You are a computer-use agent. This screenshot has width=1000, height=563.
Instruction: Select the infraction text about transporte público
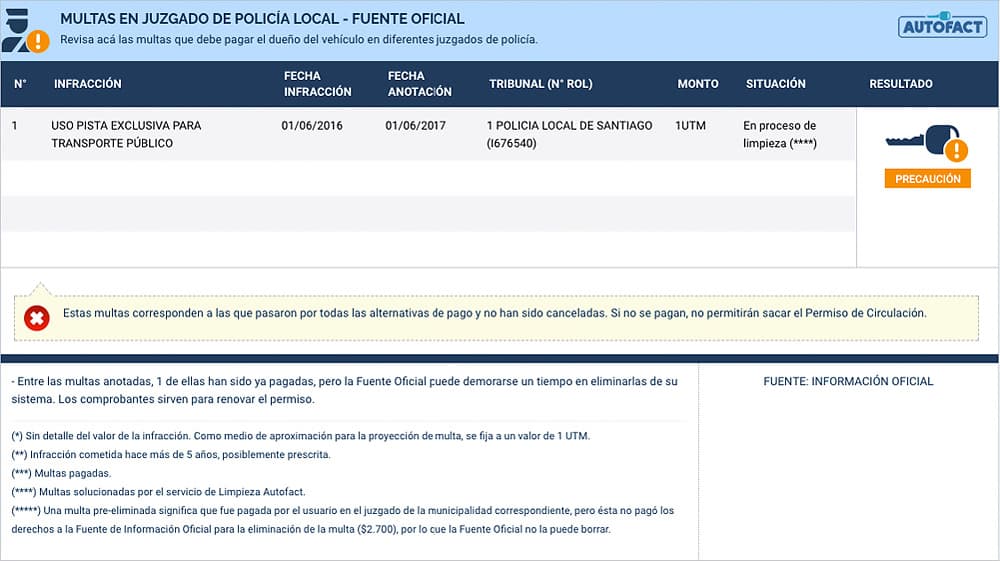pos(126,134)
